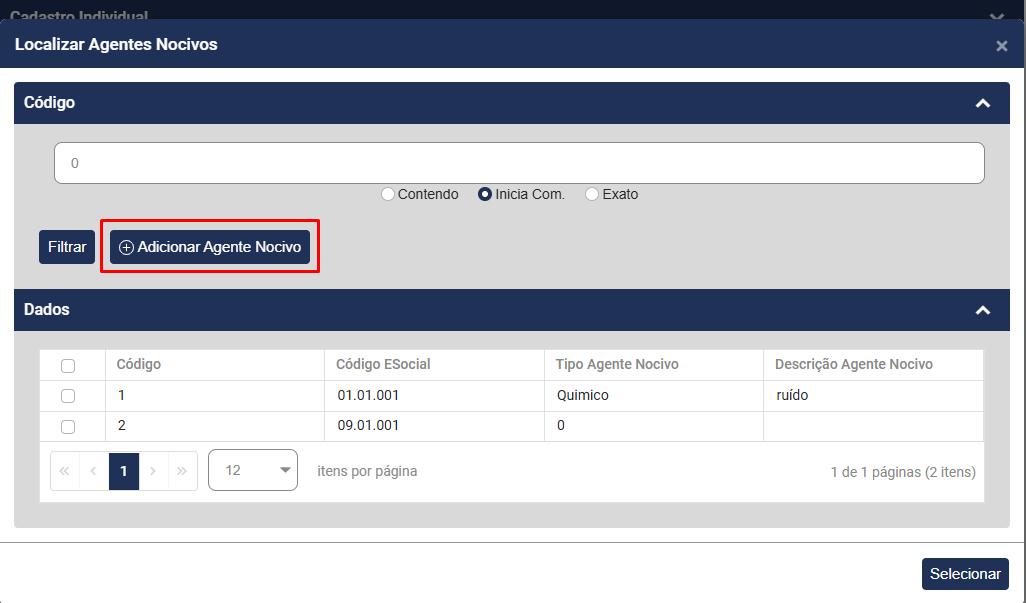
Task: Click the Filtrar button
Action: [67, 247]
